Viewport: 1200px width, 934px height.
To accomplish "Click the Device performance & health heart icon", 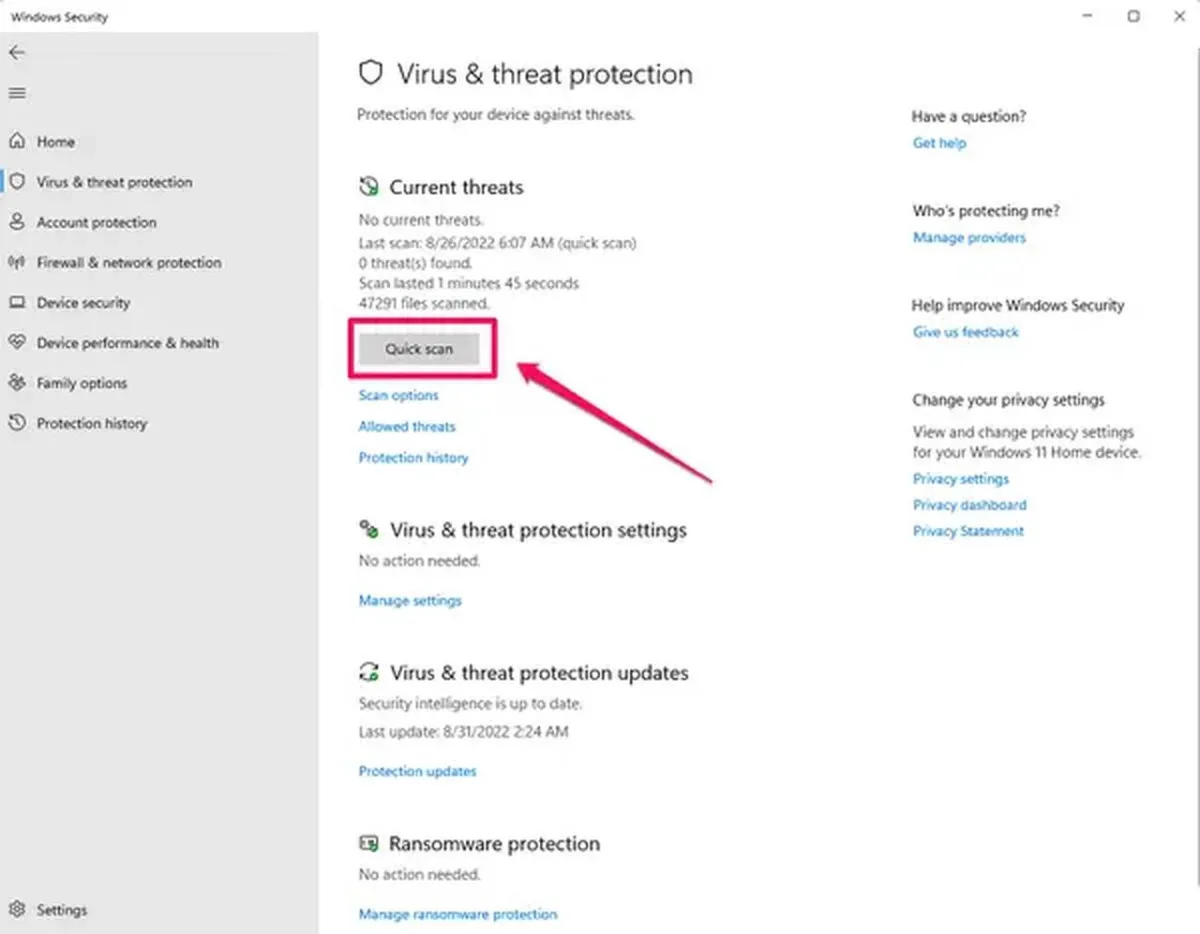I will click(17, 342).
